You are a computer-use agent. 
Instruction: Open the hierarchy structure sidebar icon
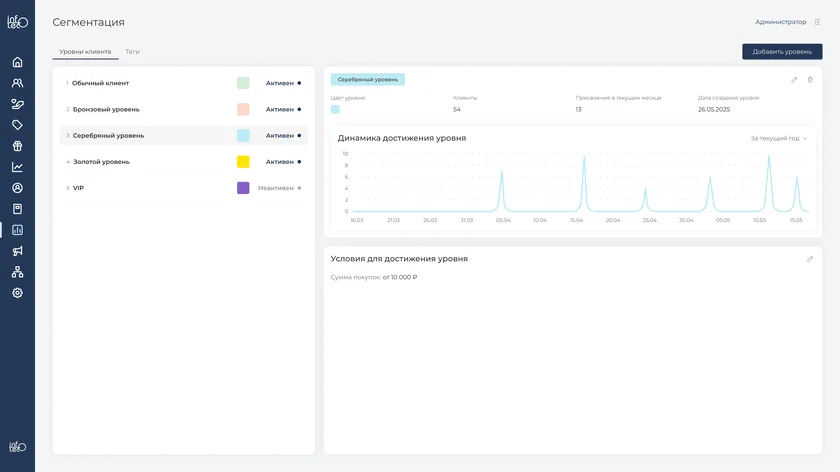17,272
